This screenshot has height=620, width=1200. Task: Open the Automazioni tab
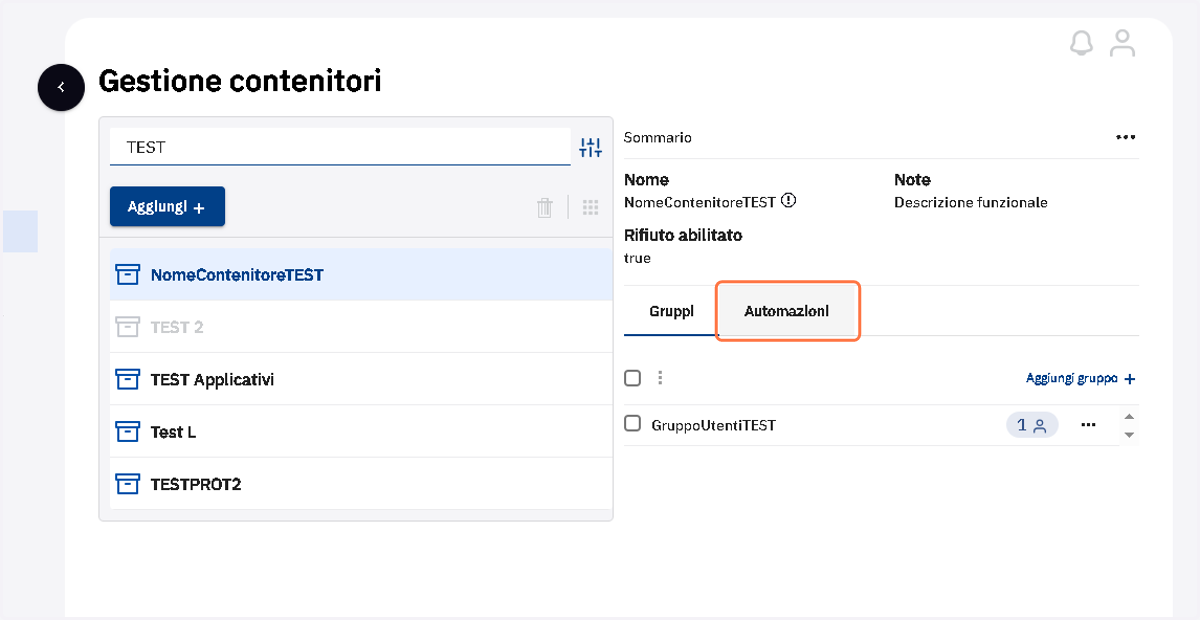point(787,311)
